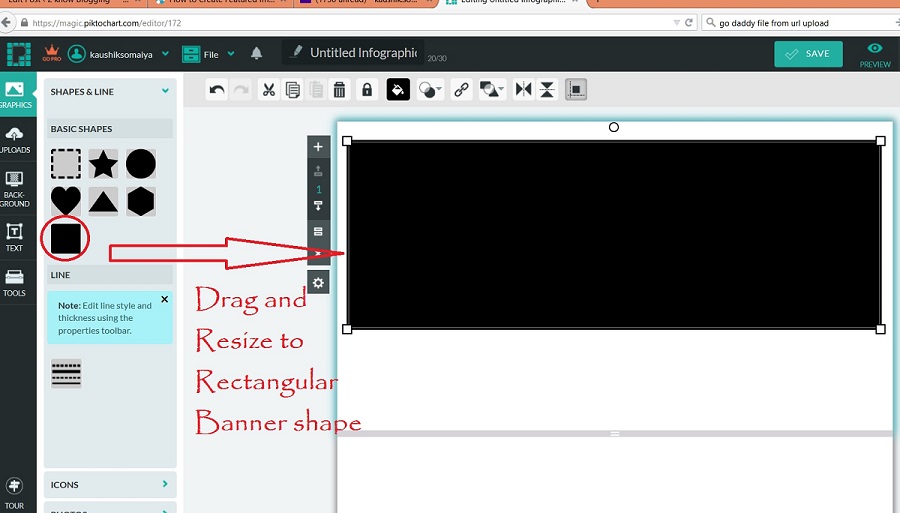Screen dimensions: 900x513
Task: Click the notifications bell
Action: (x=257, y=53)
